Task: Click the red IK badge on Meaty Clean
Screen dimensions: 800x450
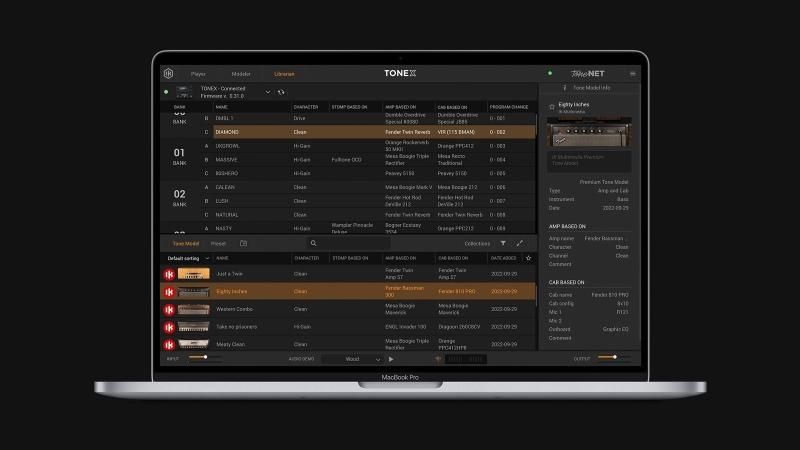Action: [169, 344]
